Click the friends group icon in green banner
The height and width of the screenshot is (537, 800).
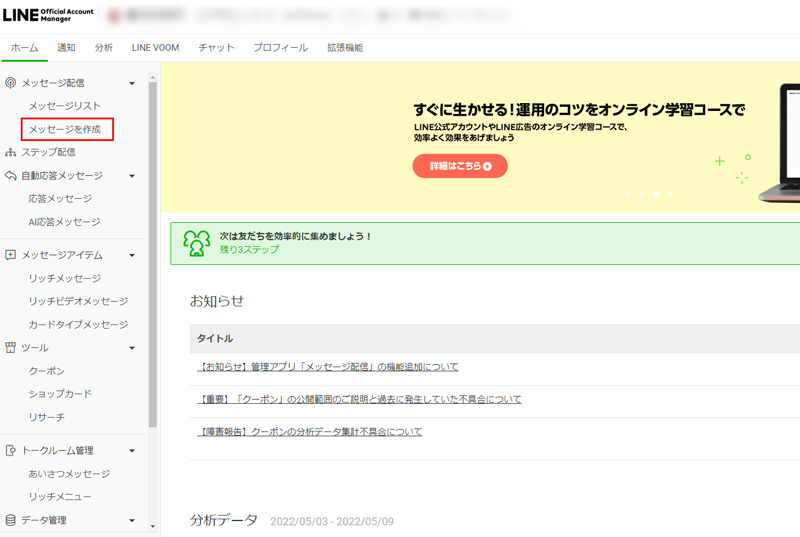click(196, 243)
